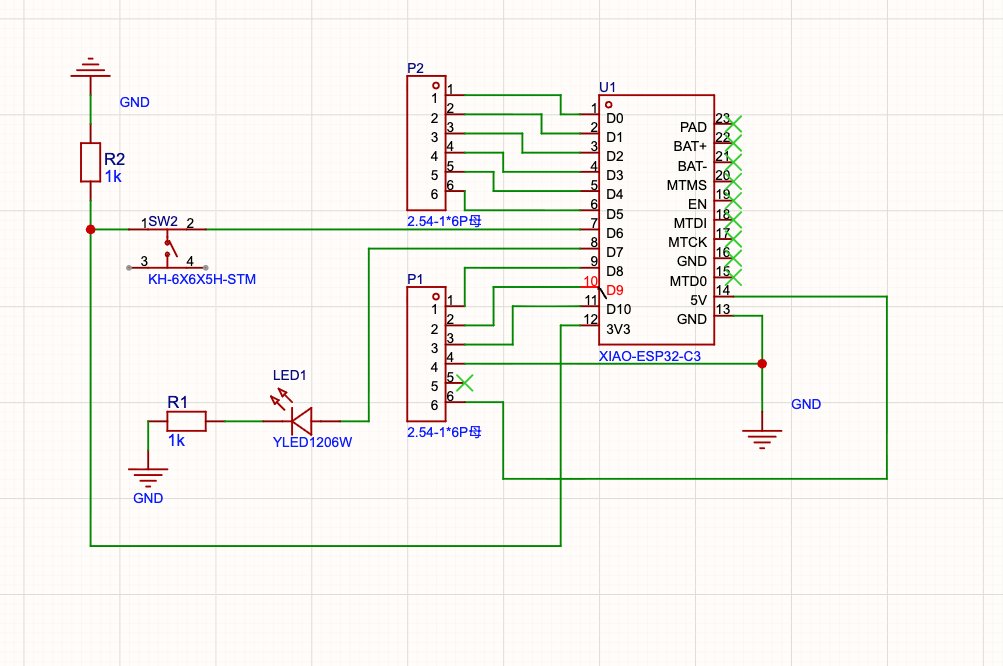Select the 2.54-1*6P value text under P1
This screenshot has height=666, width=1003.
444,432
